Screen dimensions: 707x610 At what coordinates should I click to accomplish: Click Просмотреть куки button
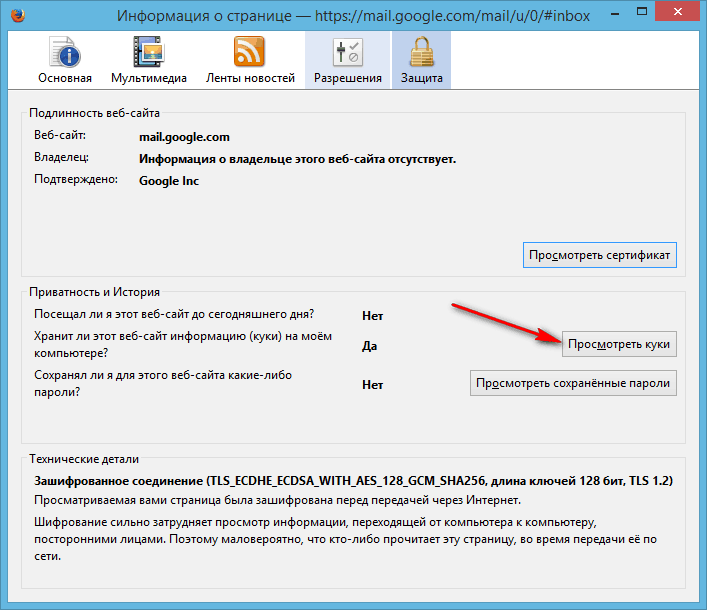point(619,344)
